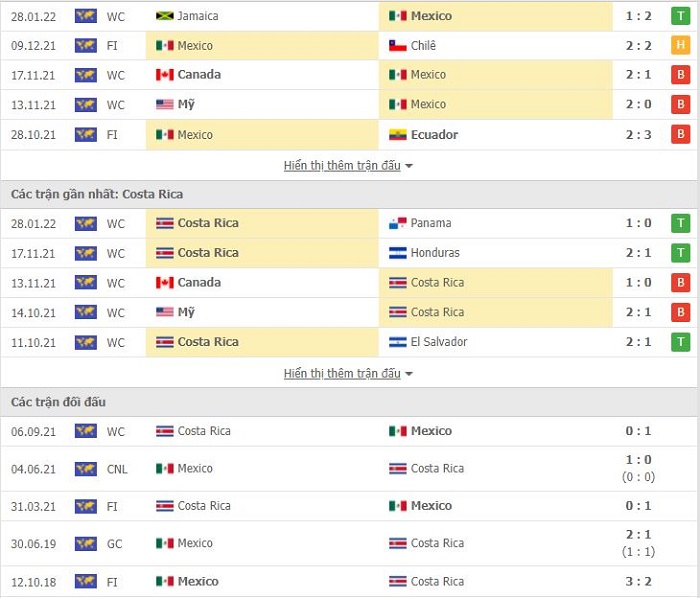The image size is (700, 598).
Task: Click the El Salvador flag icon
Action: click(397, 342)
